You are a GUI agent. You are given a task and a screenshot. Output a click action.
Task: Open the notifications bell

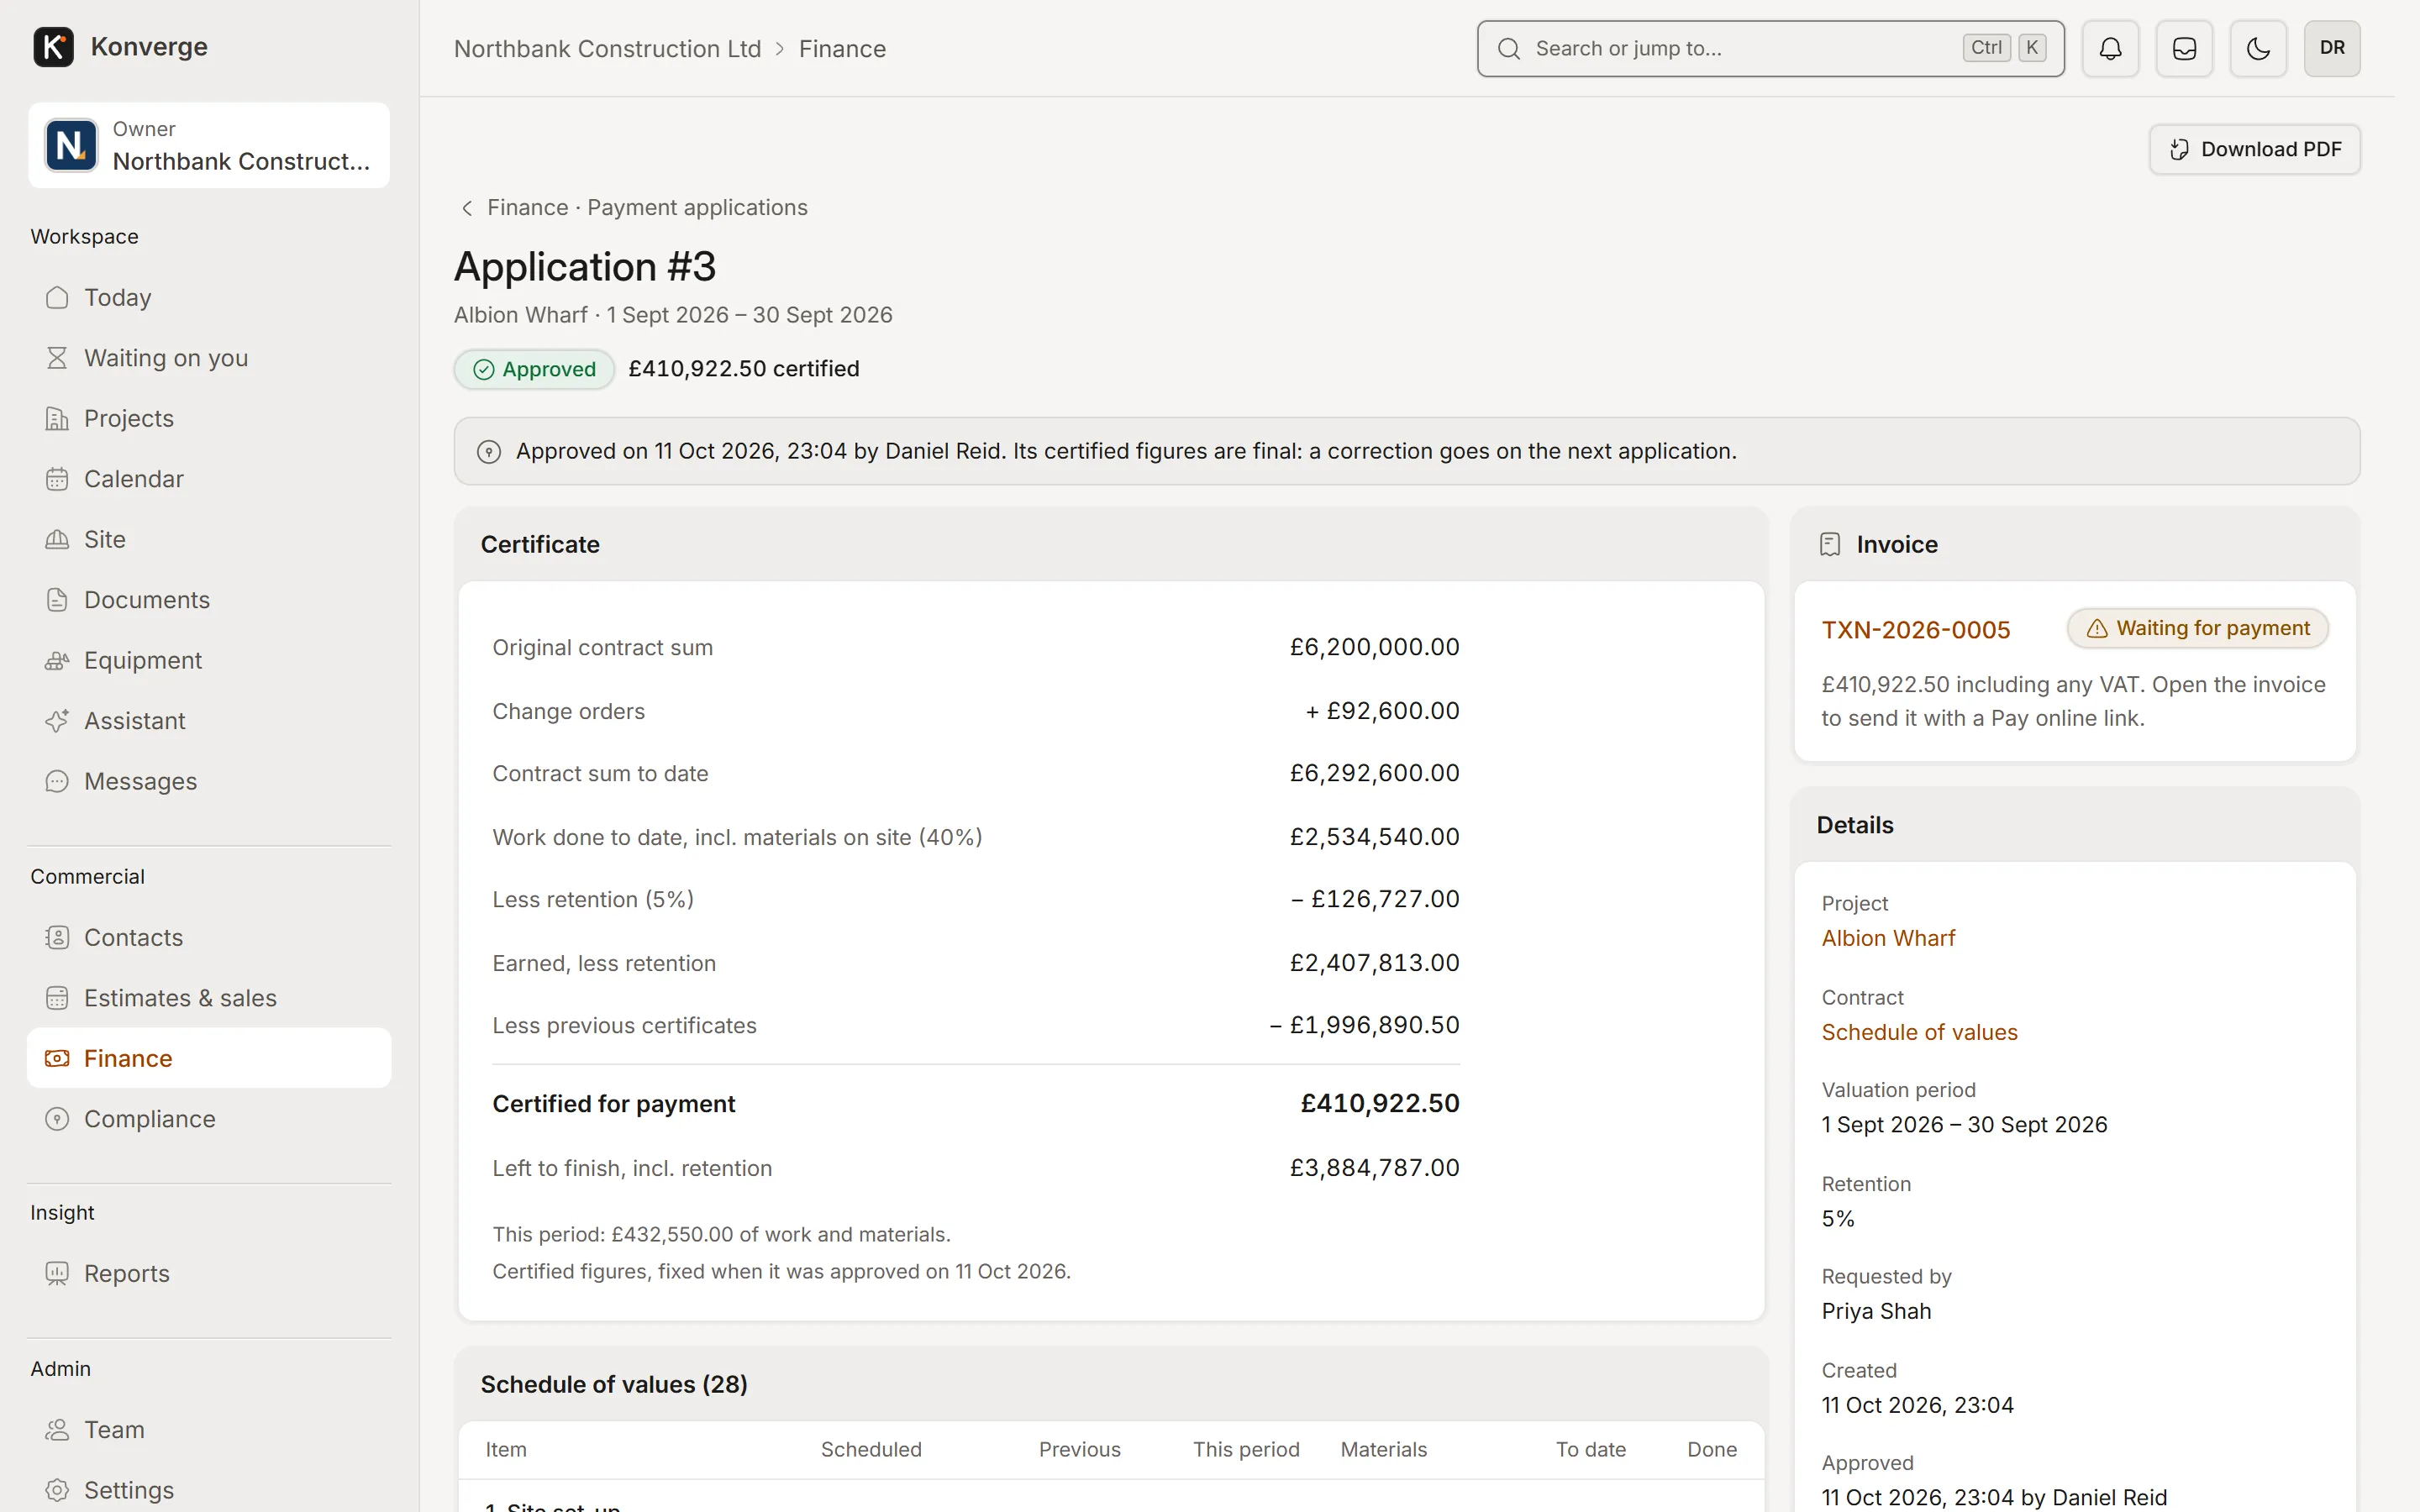point(2110,48)
